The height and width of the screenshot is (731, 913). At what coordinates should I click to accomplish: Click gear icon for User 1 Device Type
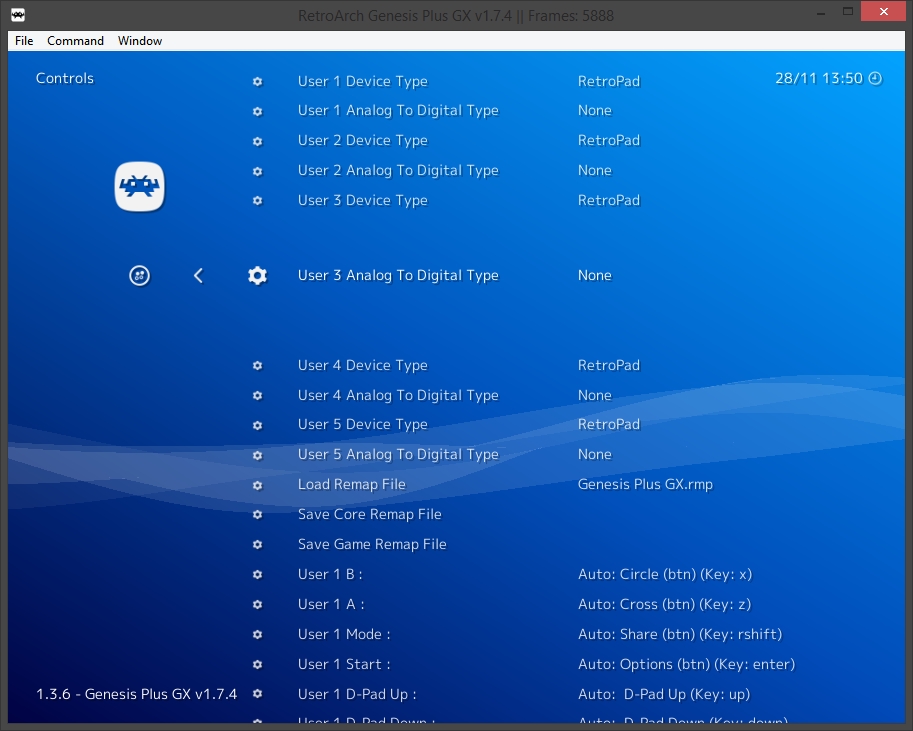coord(257,82)
